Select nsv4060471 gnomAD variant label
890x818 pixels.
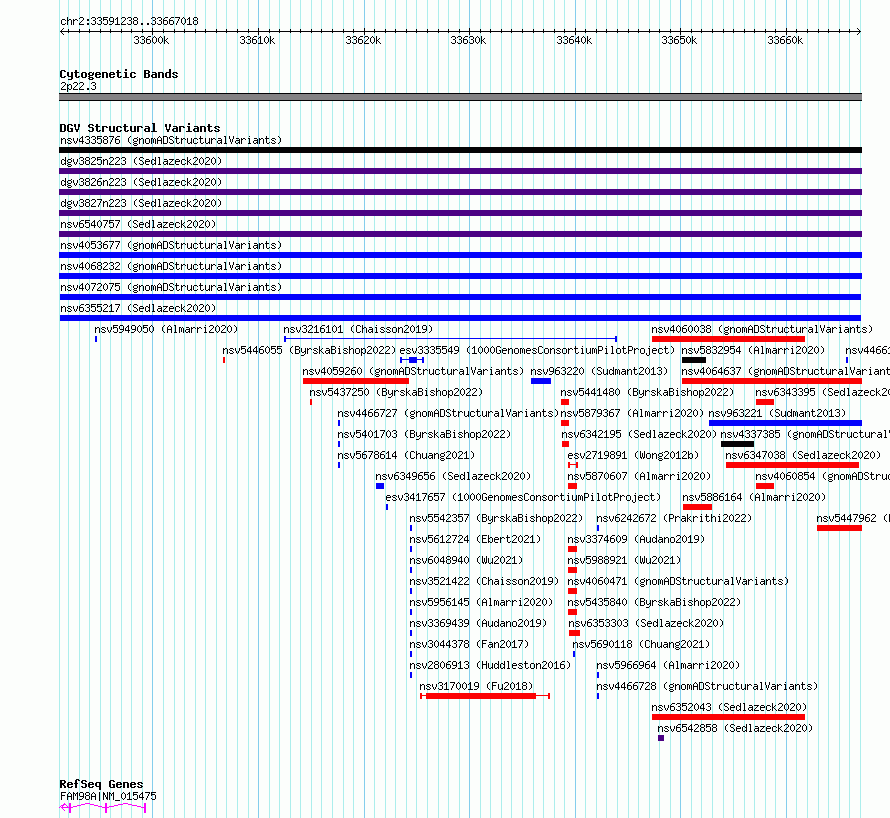click(x=678, y=581)
